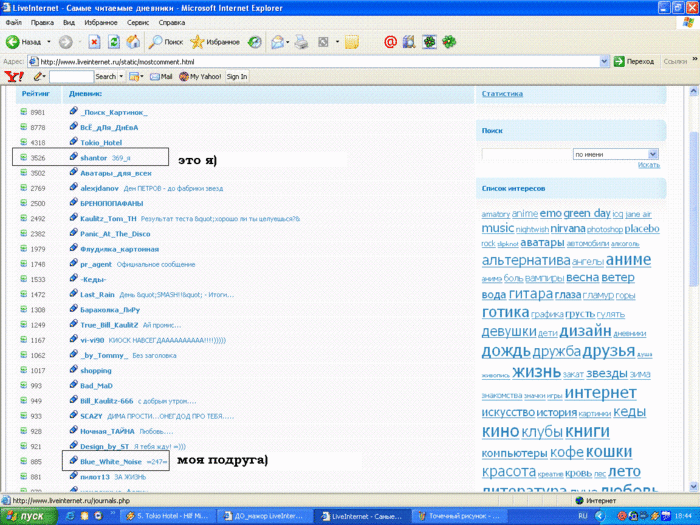Click the 'интернет' interest tag
Screen dimensions: 700x525
pos(600,393)
